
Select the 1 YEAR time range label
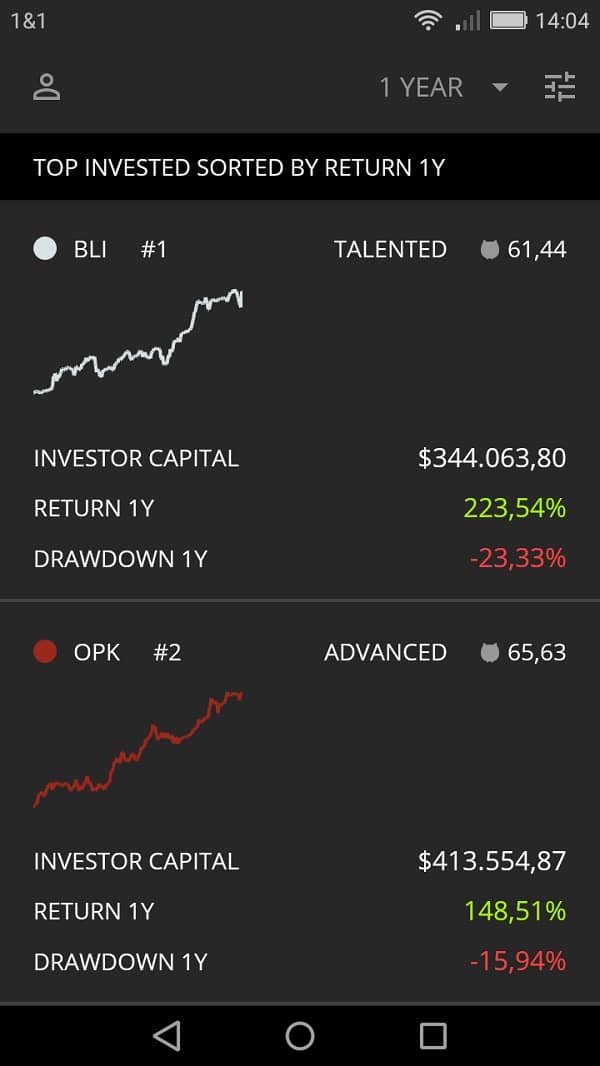pyautogui.click(x=421, y=87)
